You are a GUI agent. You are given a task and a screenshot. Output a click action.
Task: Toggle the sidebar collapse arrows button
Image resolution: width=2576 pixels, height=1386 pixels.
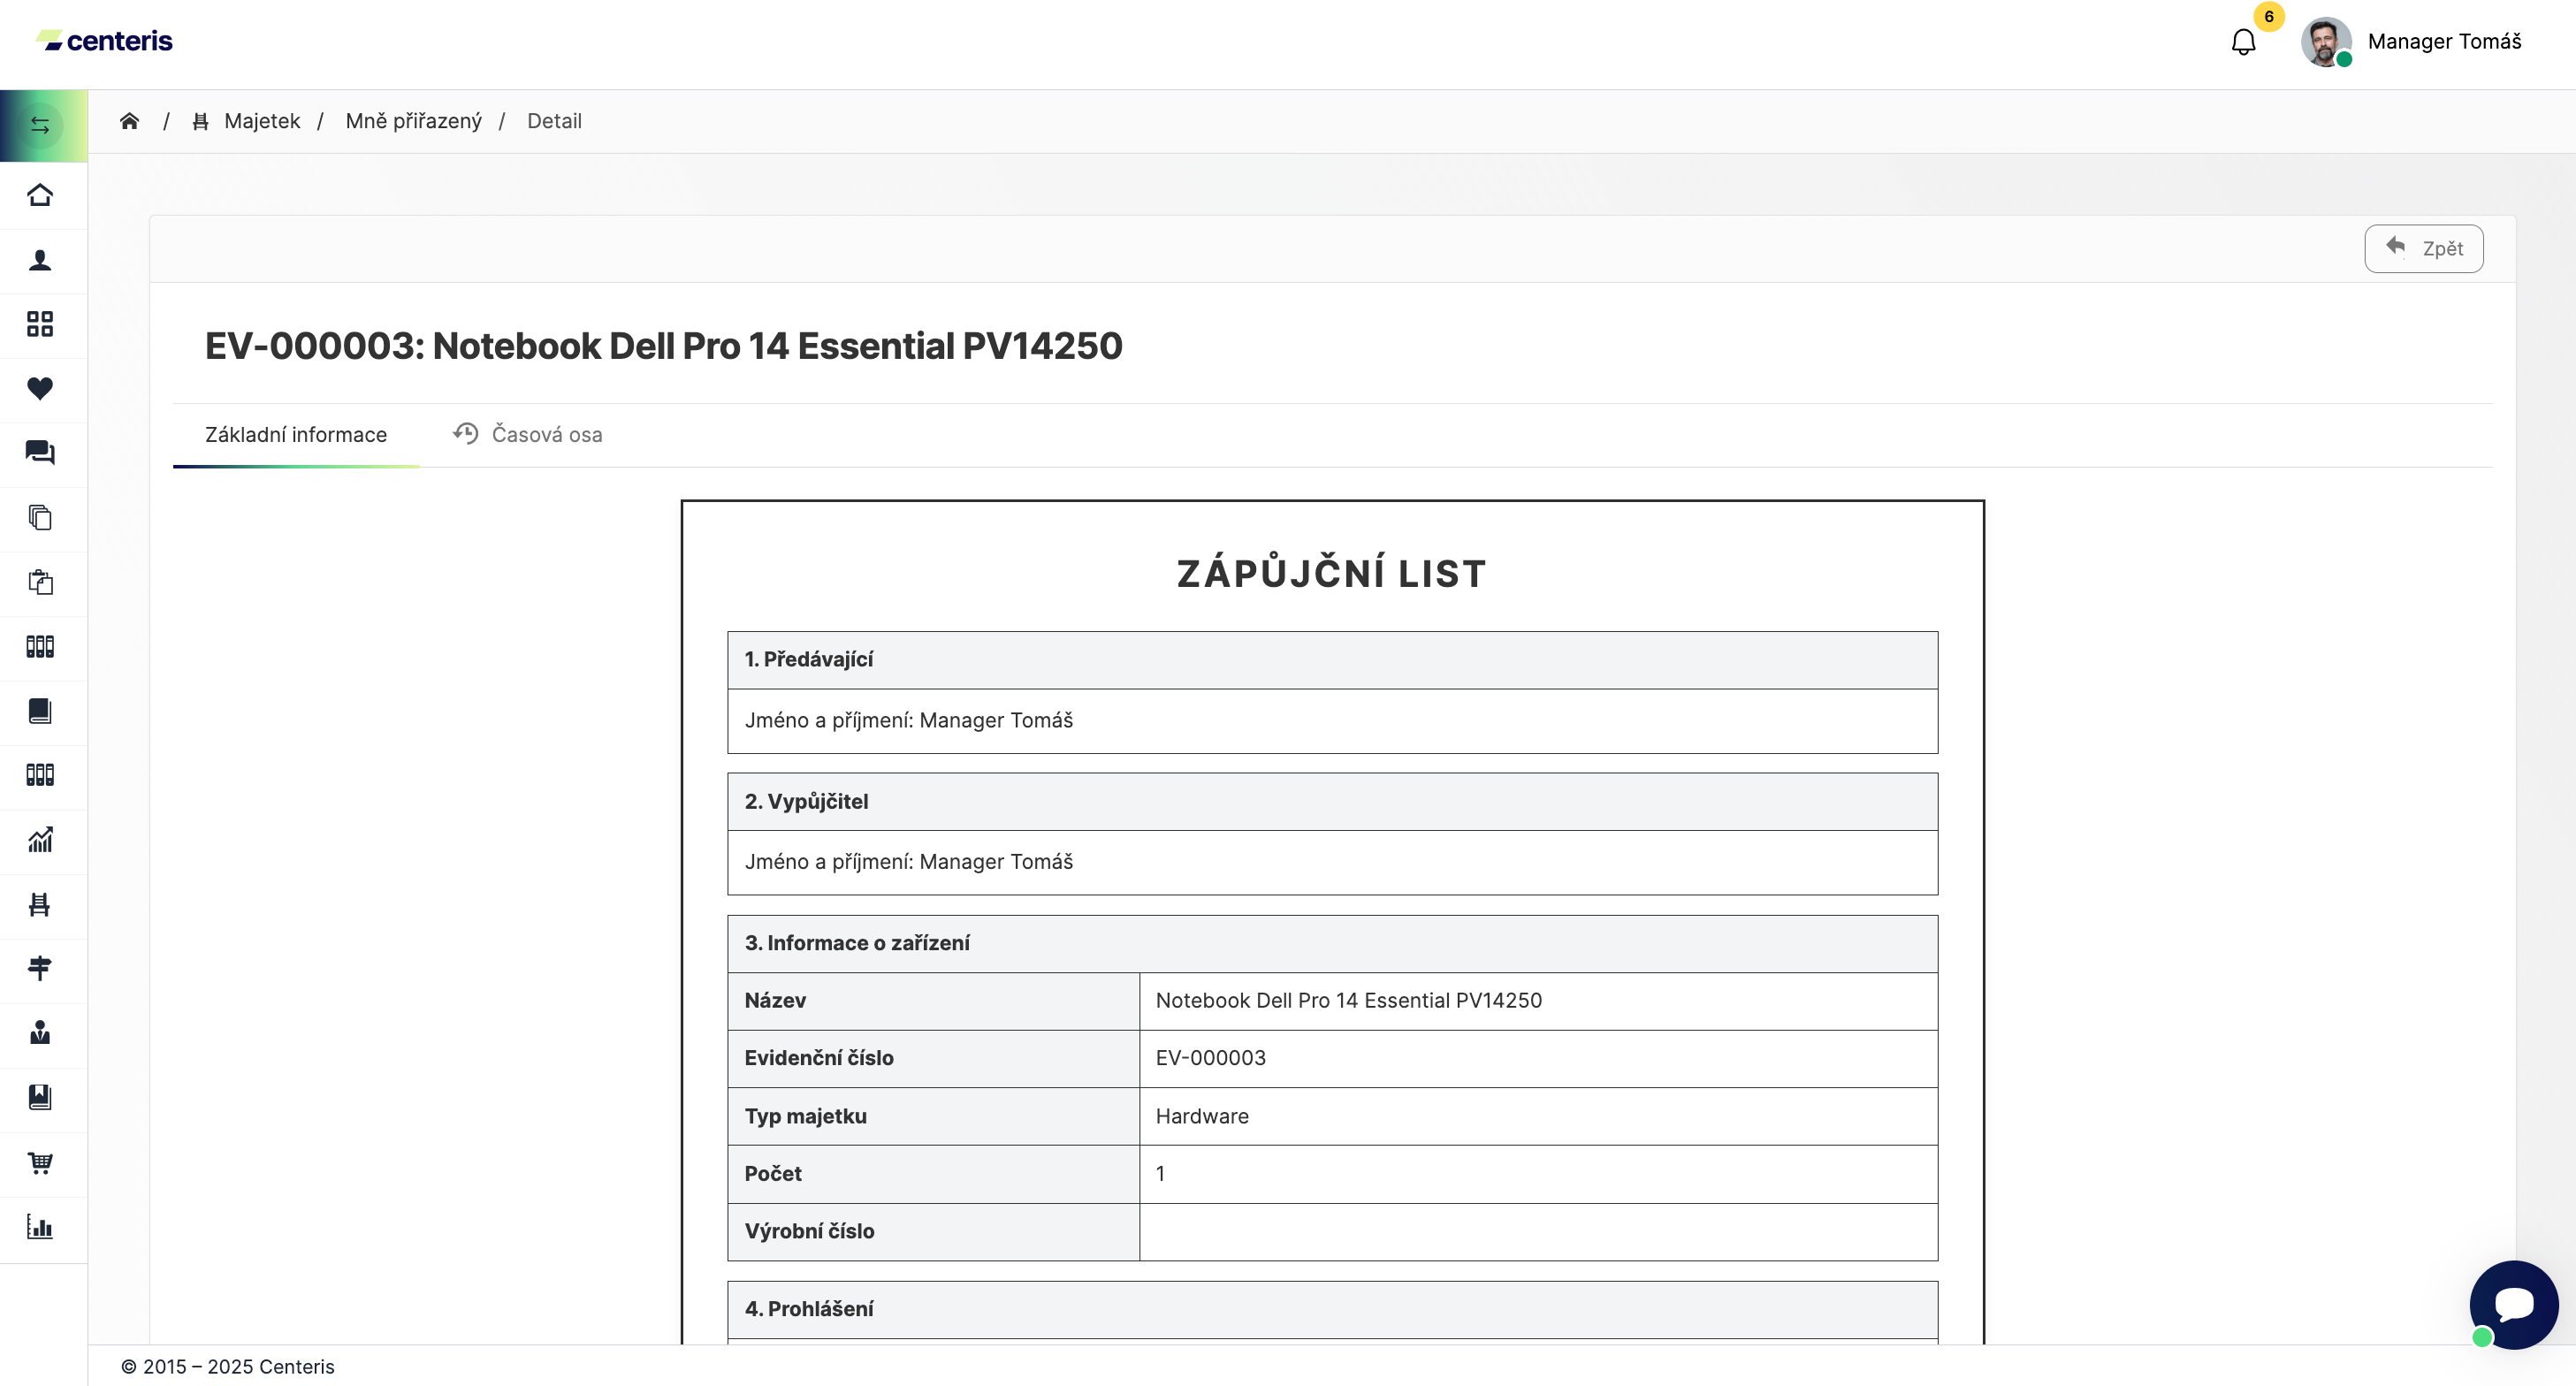(40, 125)
